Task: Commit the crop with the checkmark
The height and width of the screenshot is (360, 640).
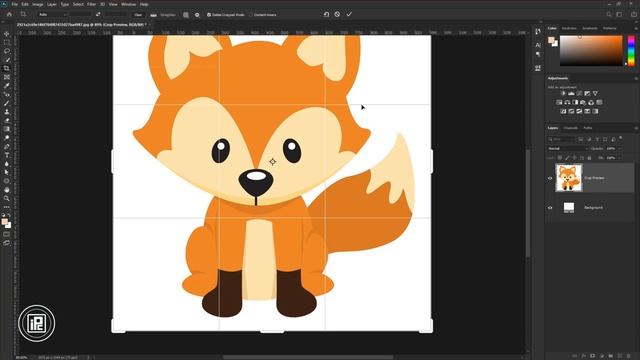Action: pos(349,14)
